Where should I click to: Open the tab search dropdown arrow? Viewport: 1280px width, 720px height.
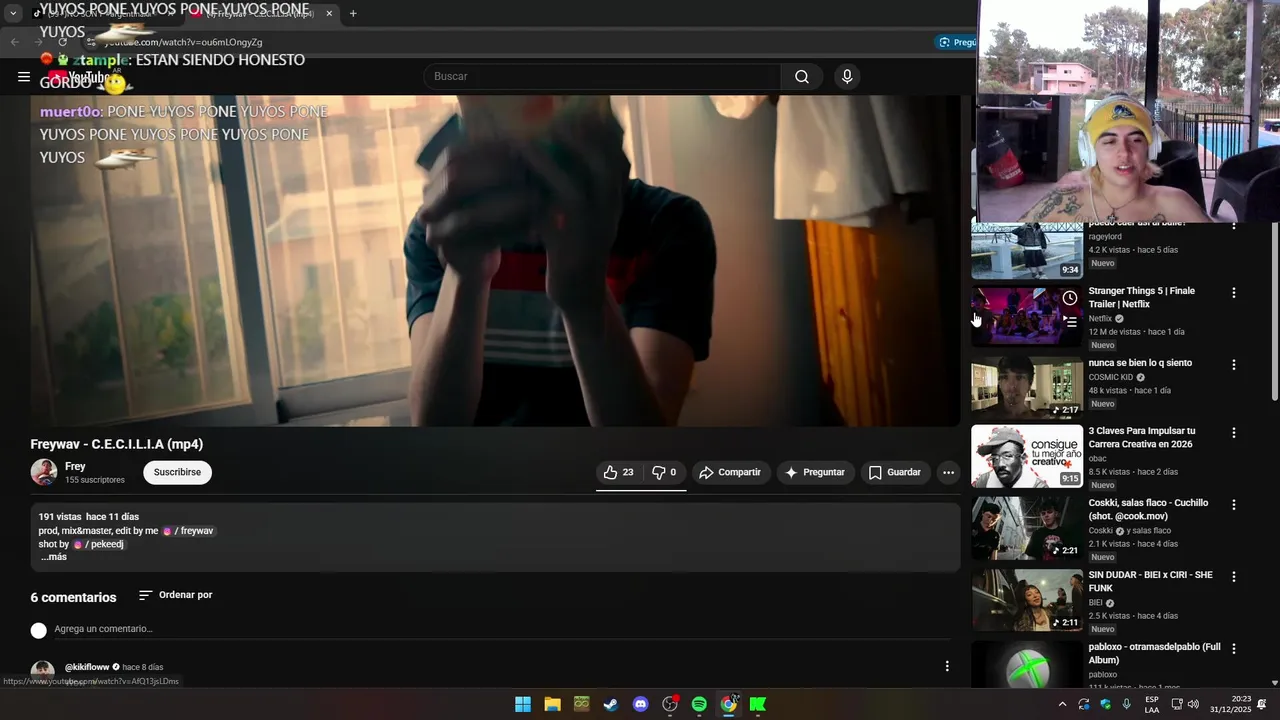click(x=13, y=14)
